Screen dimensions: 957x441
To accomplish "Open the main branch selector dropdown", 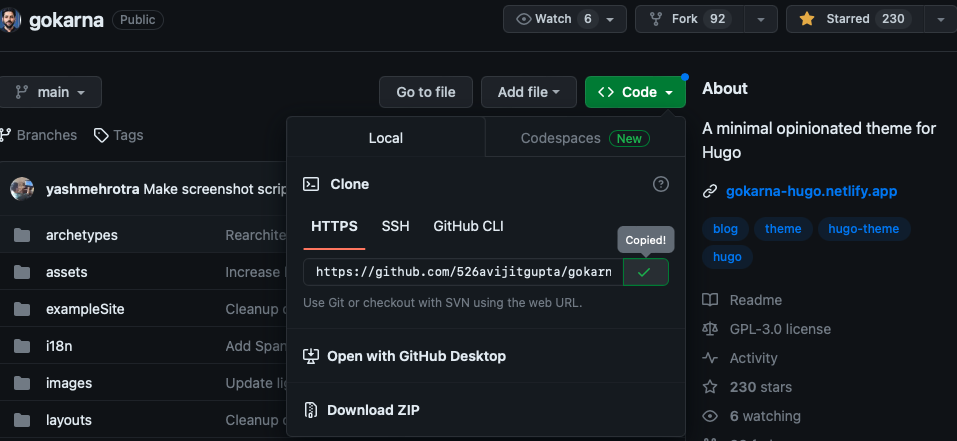I will point(51,92).
